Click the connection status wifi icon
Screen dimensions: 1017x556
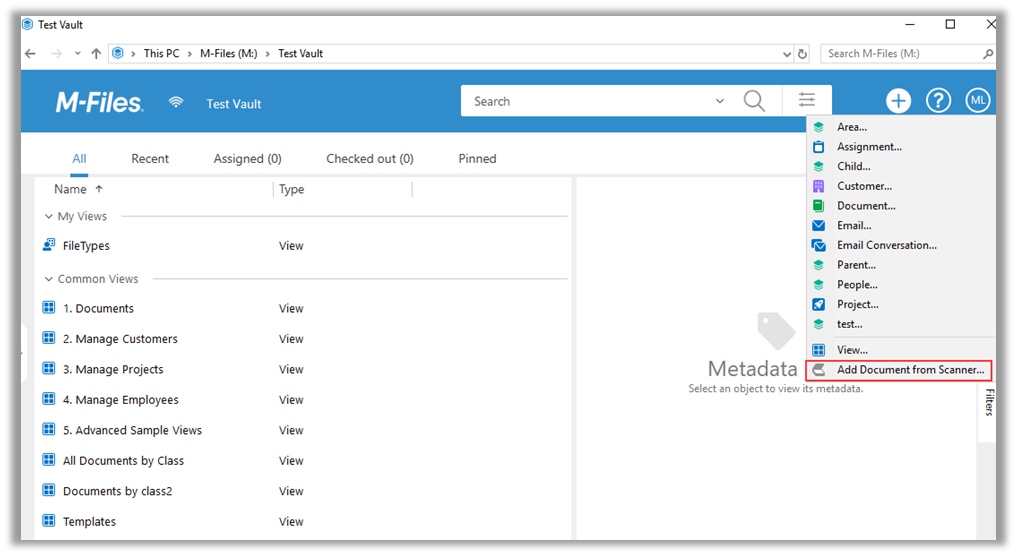point(176,102)
